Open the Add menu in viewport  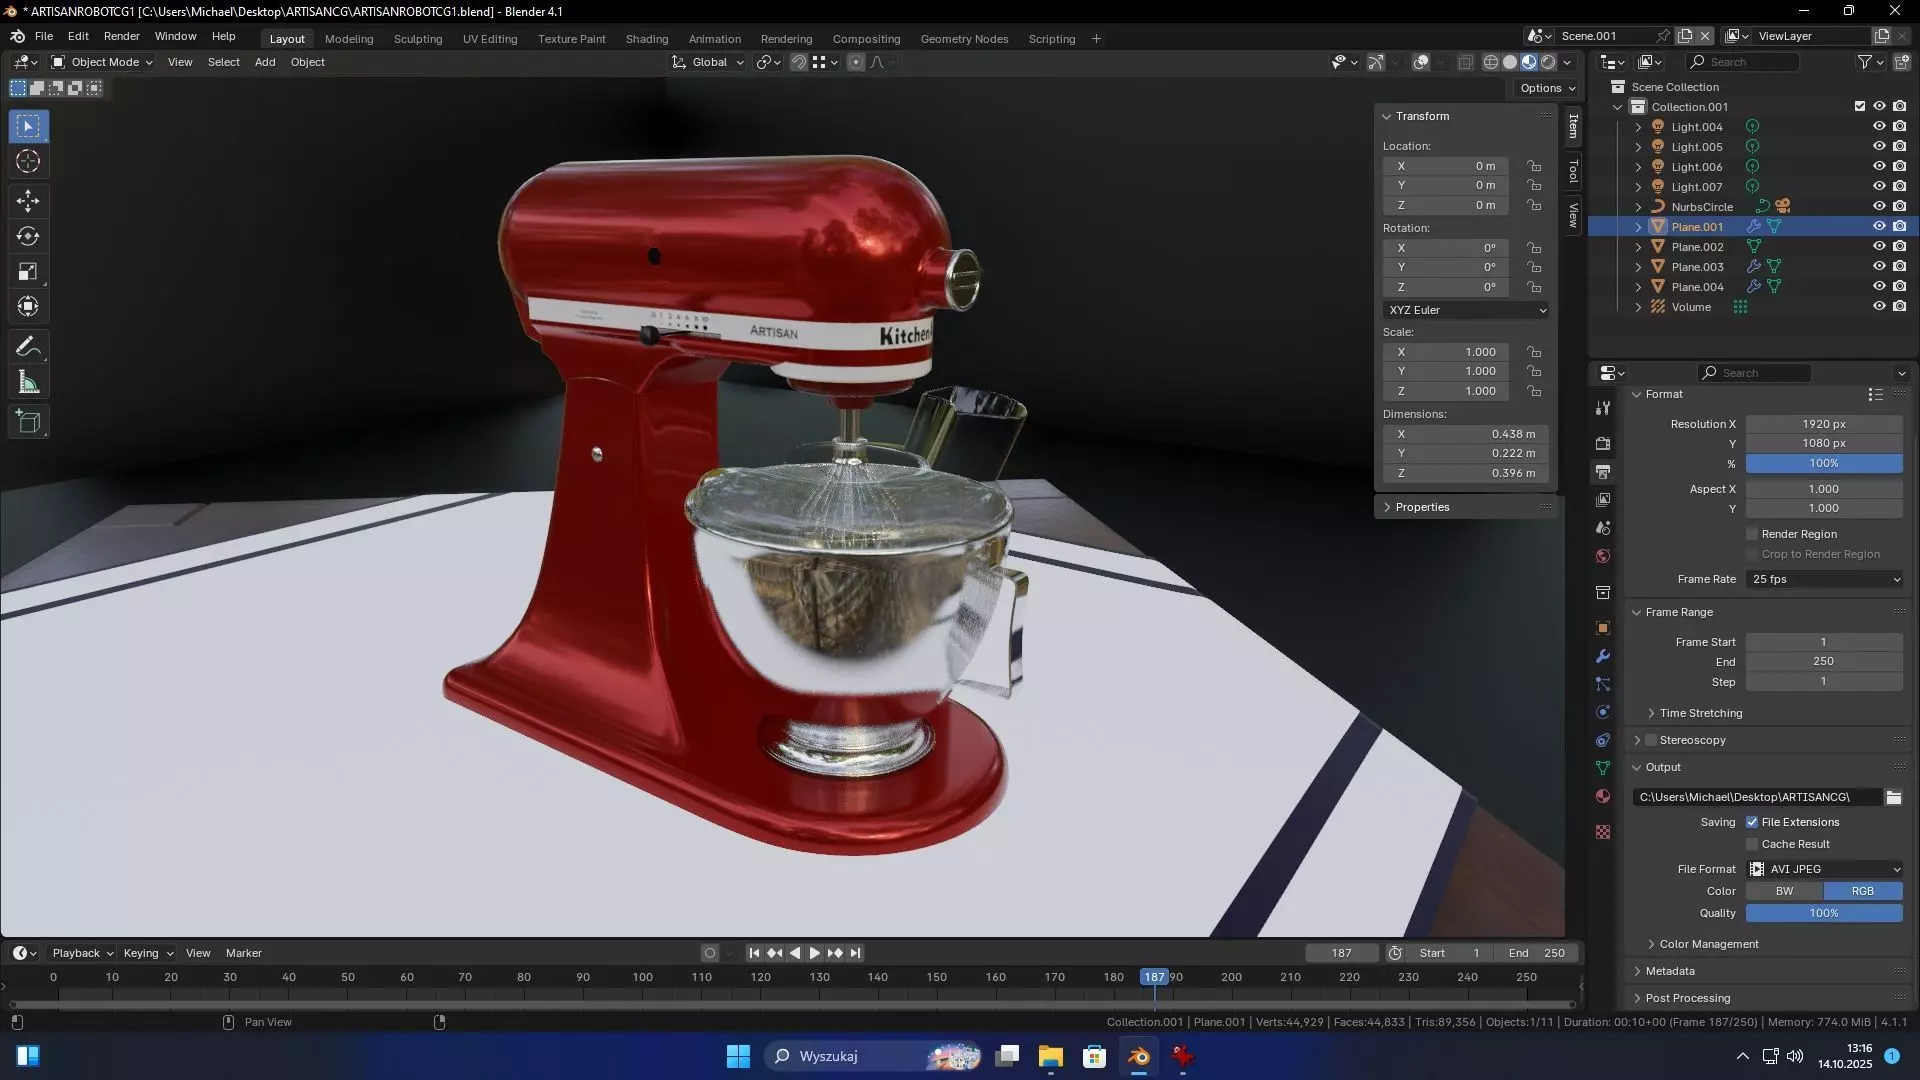tap(265, 62)
